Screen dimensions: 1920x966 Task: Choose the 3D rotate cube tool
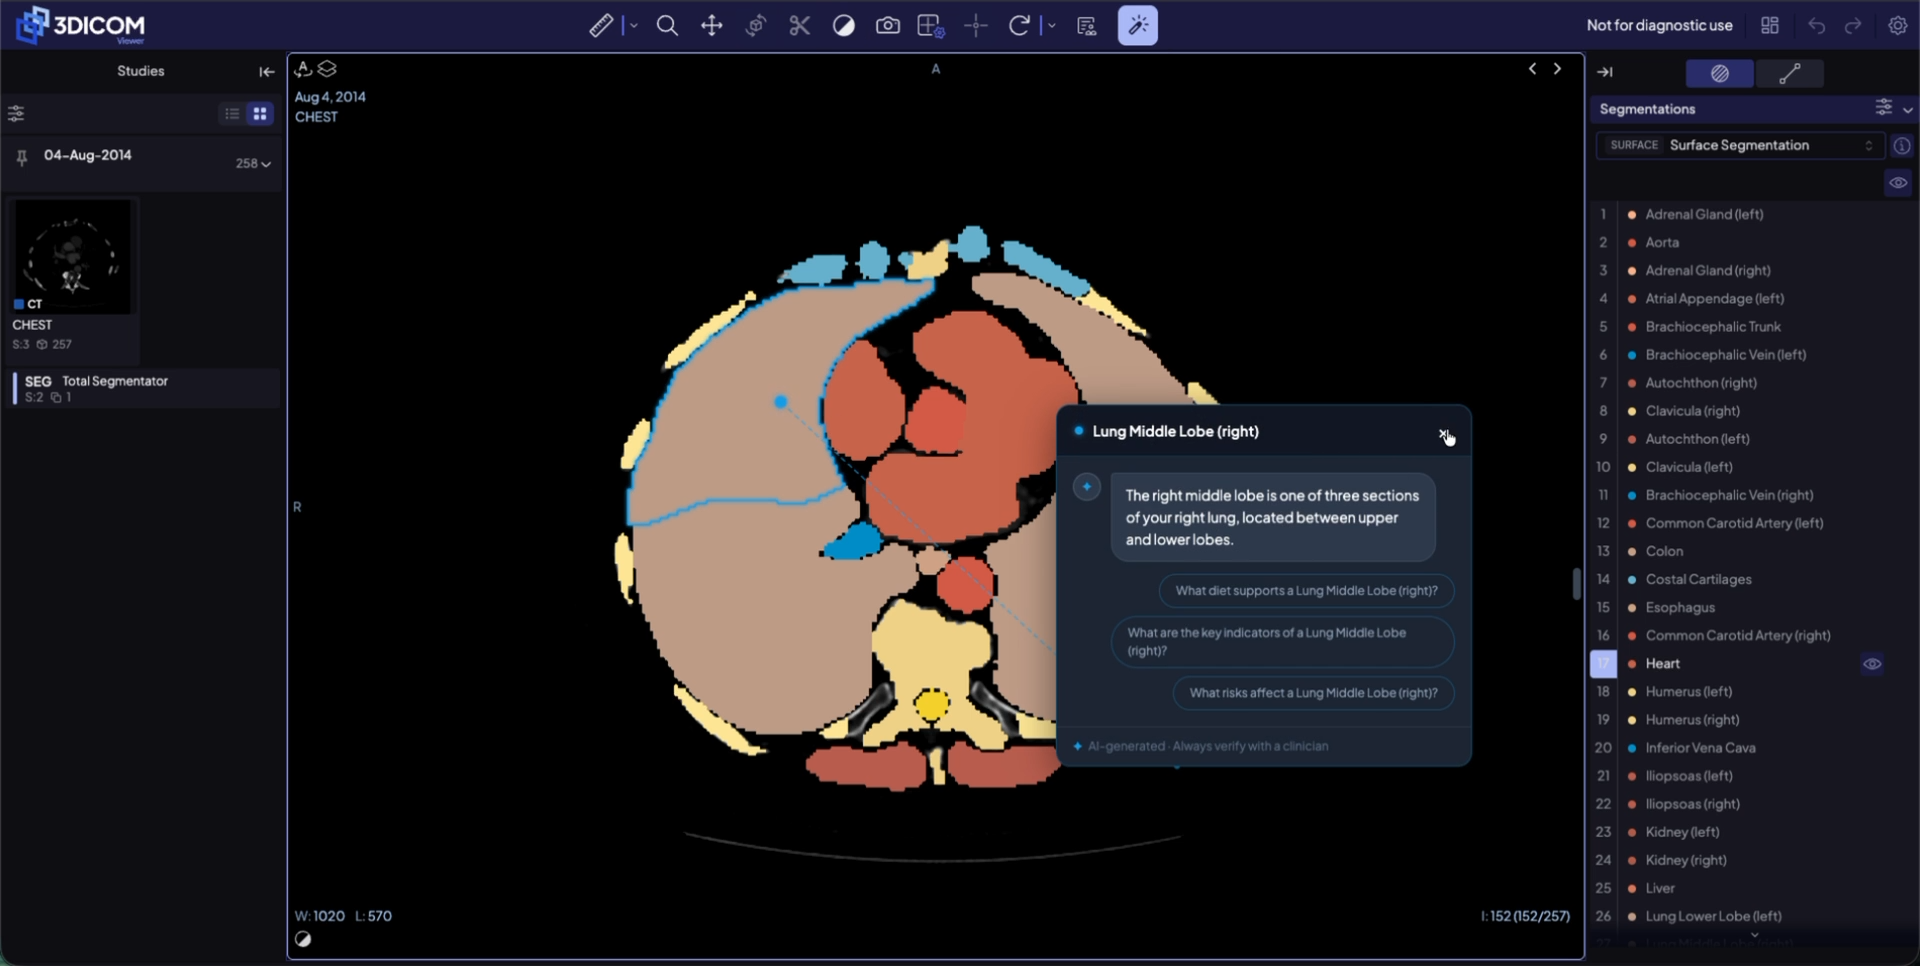[x=756, y=26]
